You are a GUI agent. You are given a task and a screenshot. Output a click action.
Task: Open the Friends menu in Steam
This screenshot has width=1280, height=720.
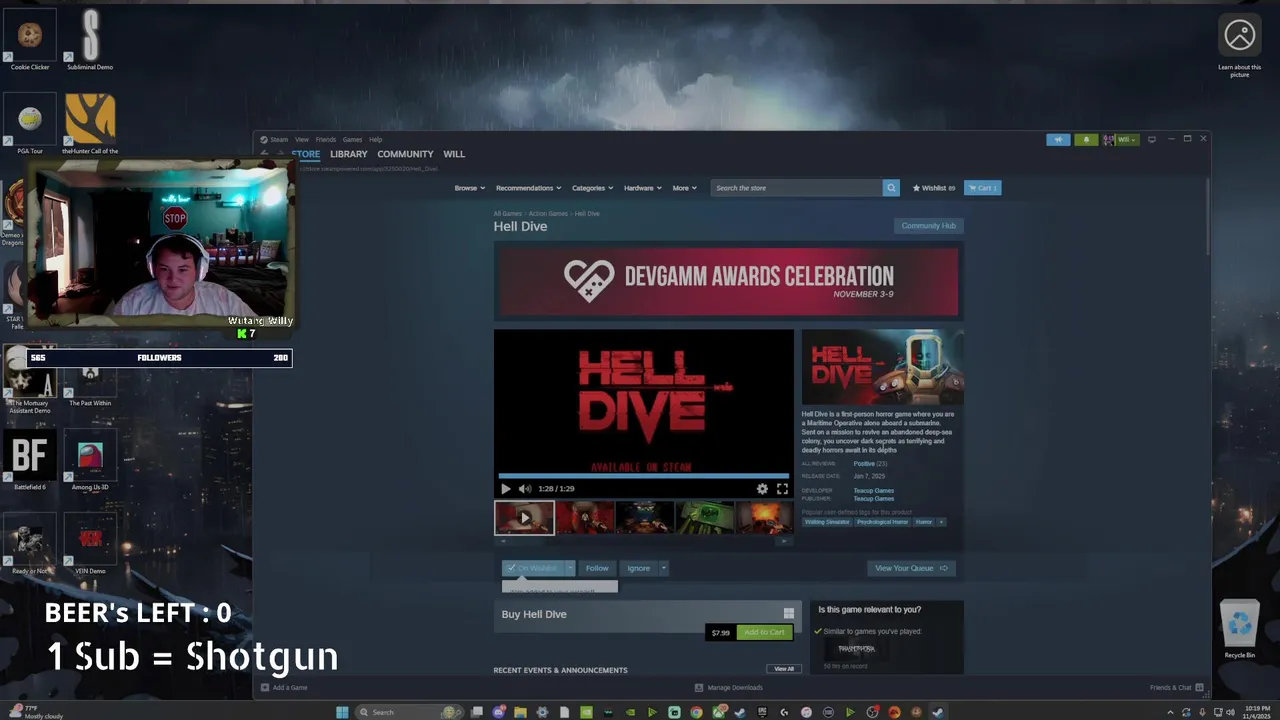pos(326,140)
